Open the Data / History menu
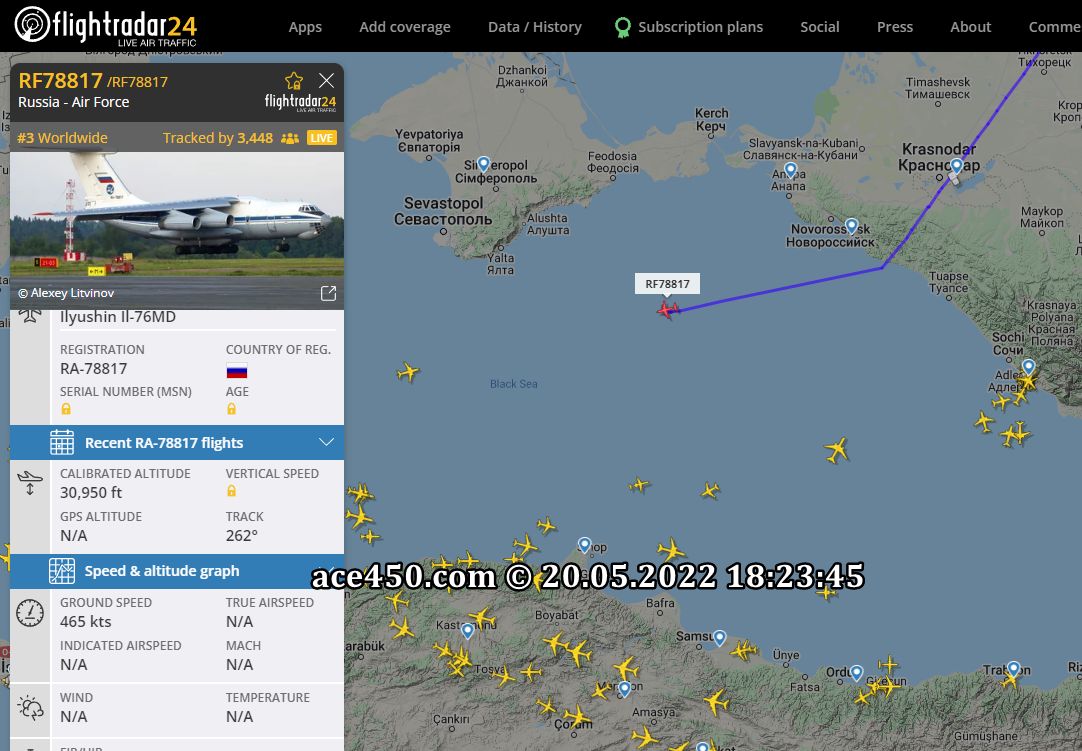 point(535,27)
